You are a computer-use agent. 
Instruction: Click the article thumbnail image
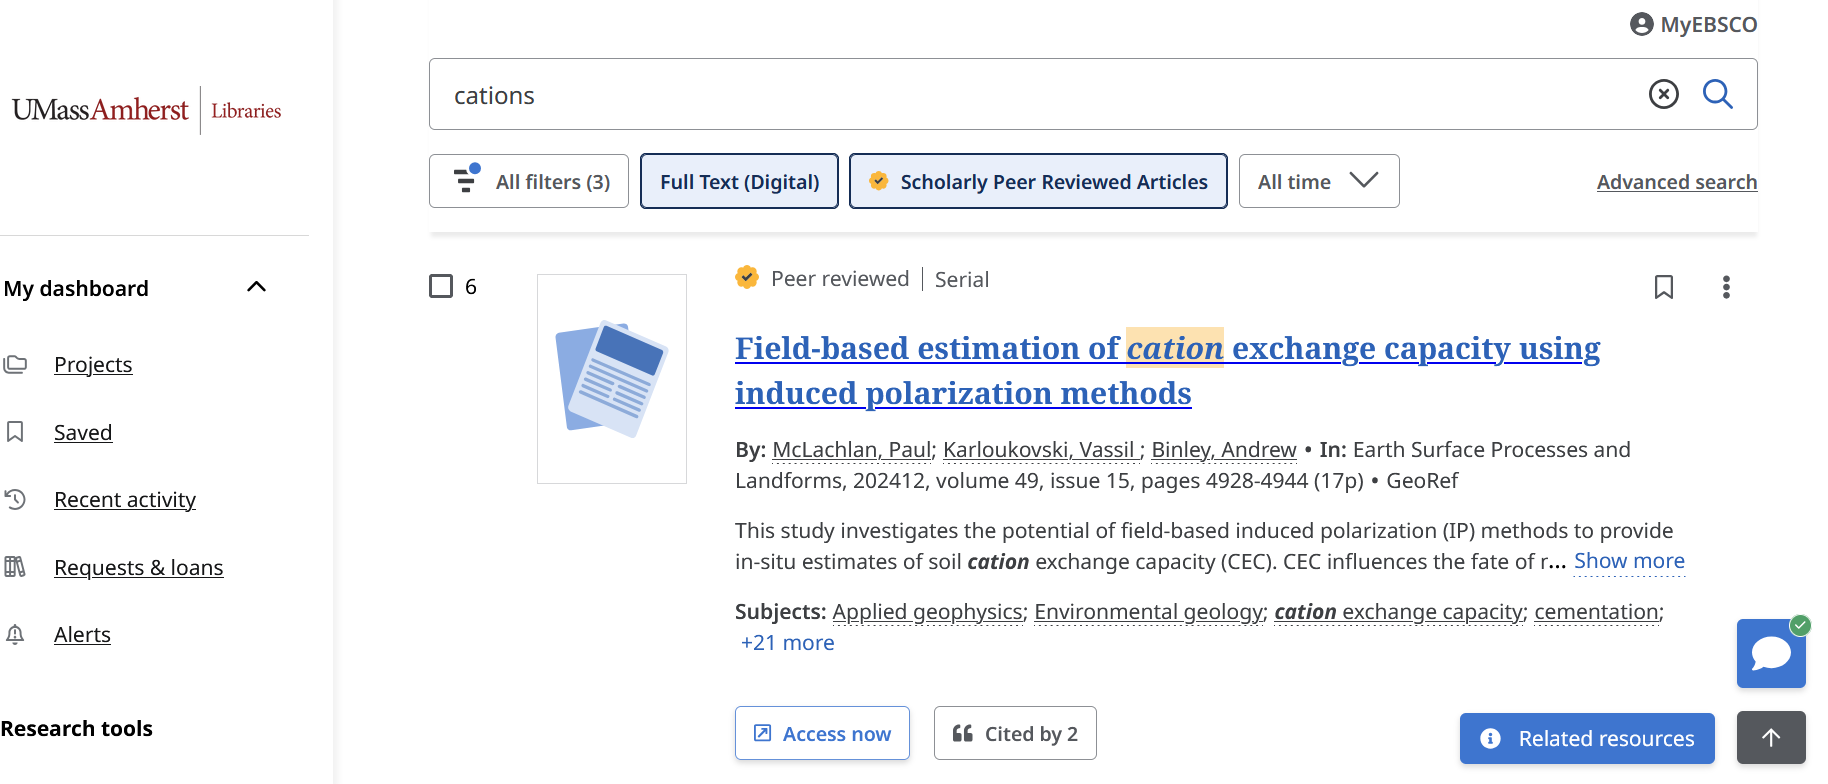[612, 379]
